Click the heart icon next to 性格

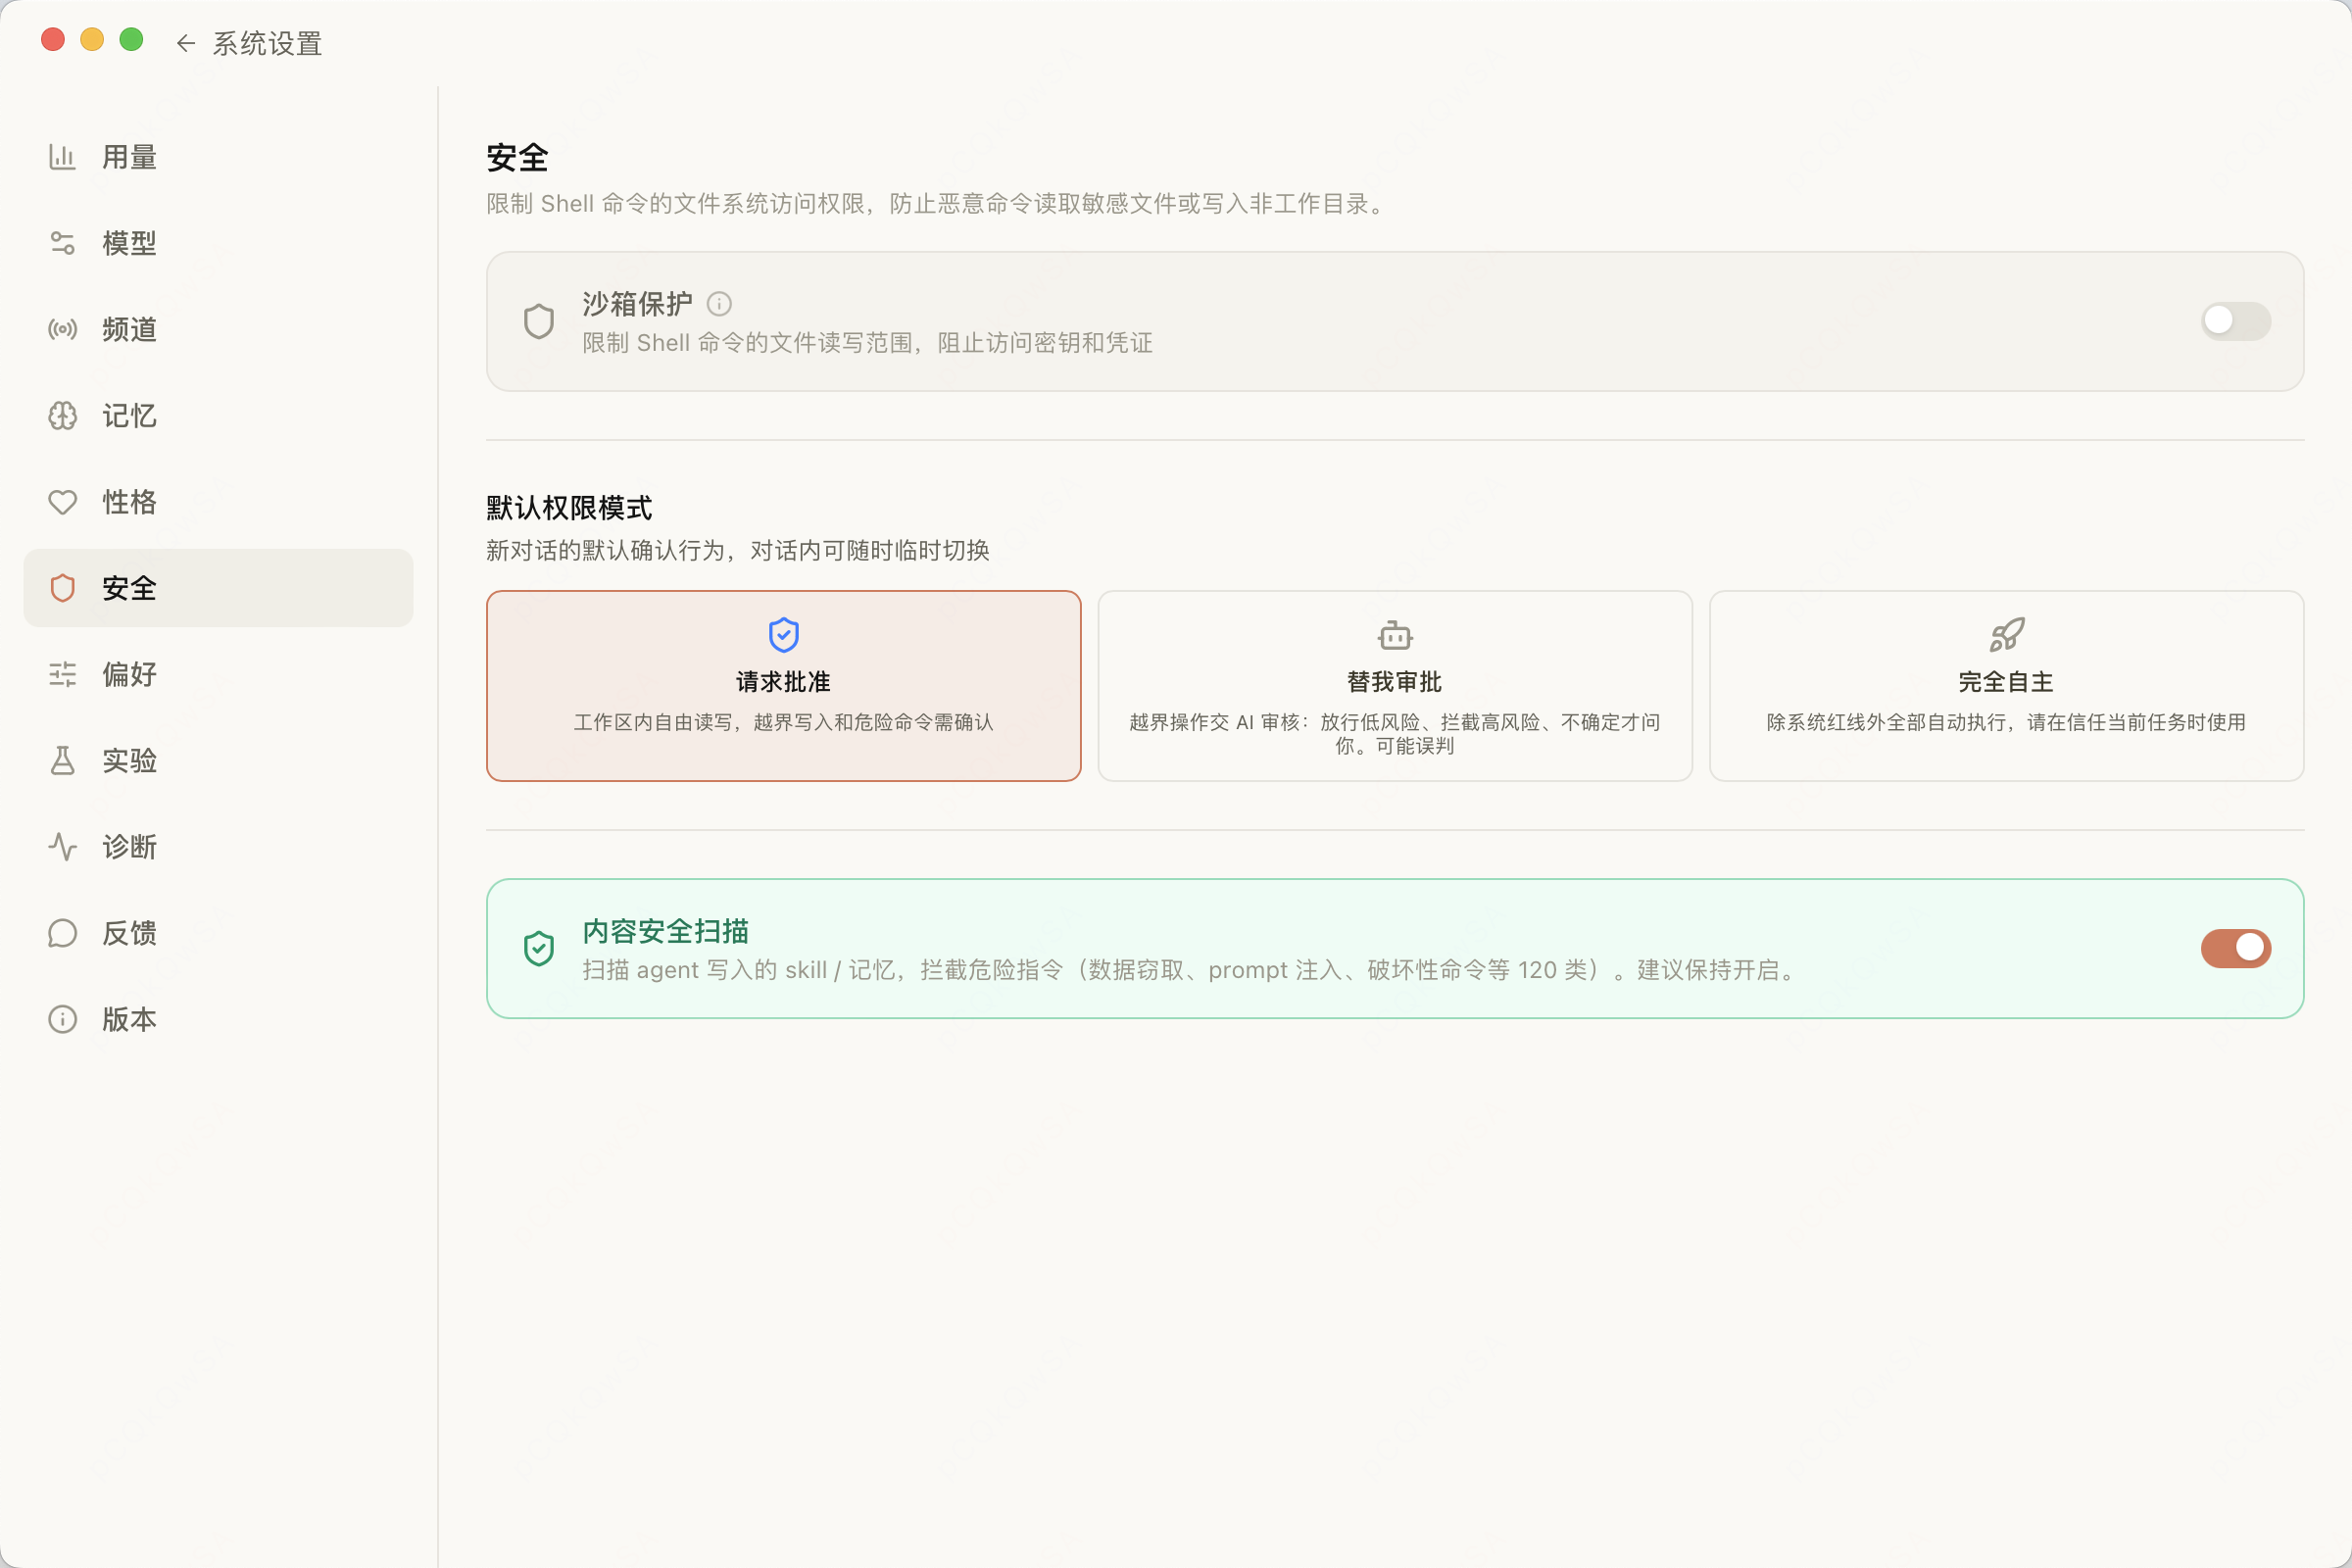pos(62,502)
